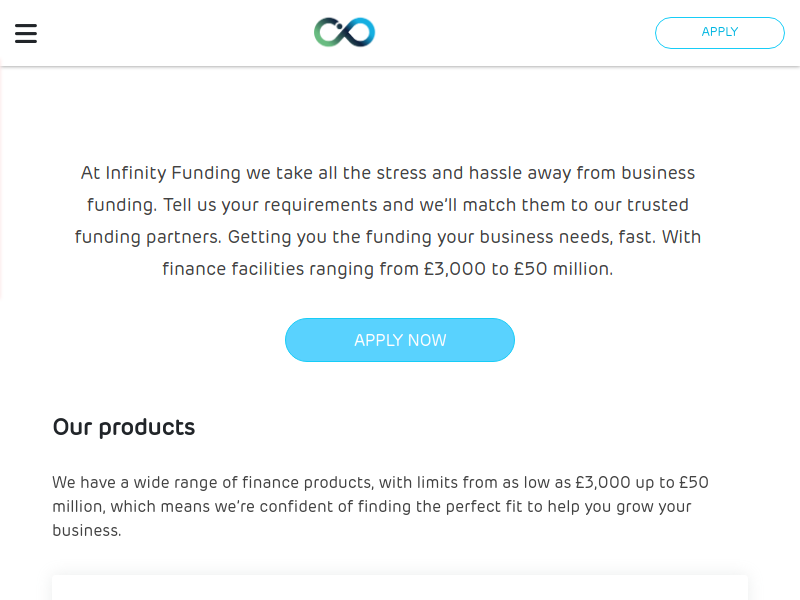Click the blue APPLY NOW button
The height and width of the screenshot is (600, 800).
click(399, 340)
